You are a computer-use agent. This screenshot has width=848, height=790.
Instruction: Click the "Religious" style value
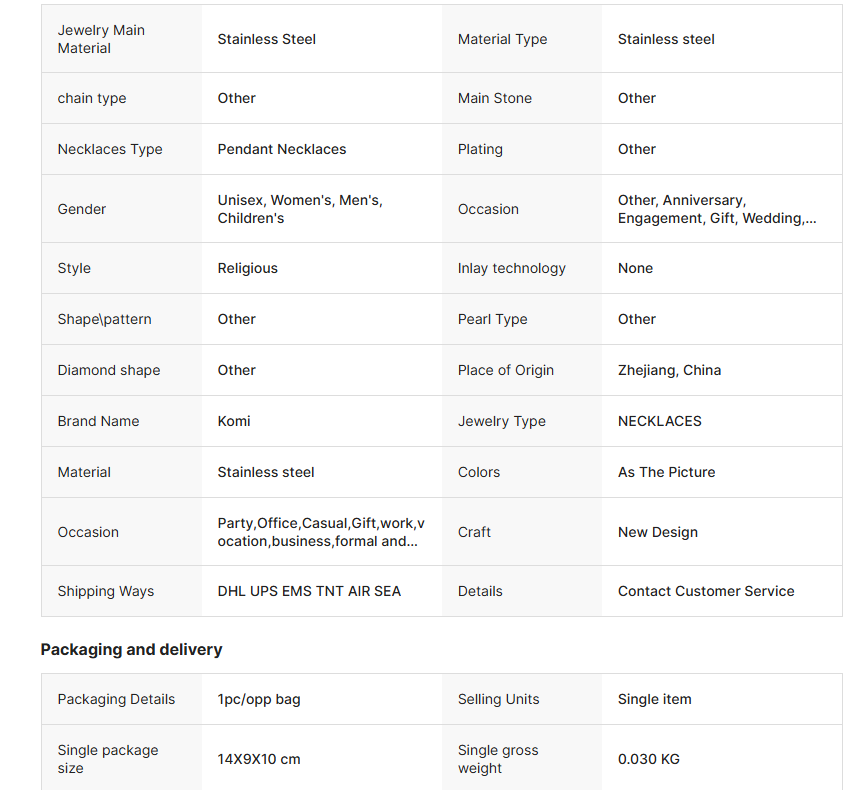click(x=248, y=268)
